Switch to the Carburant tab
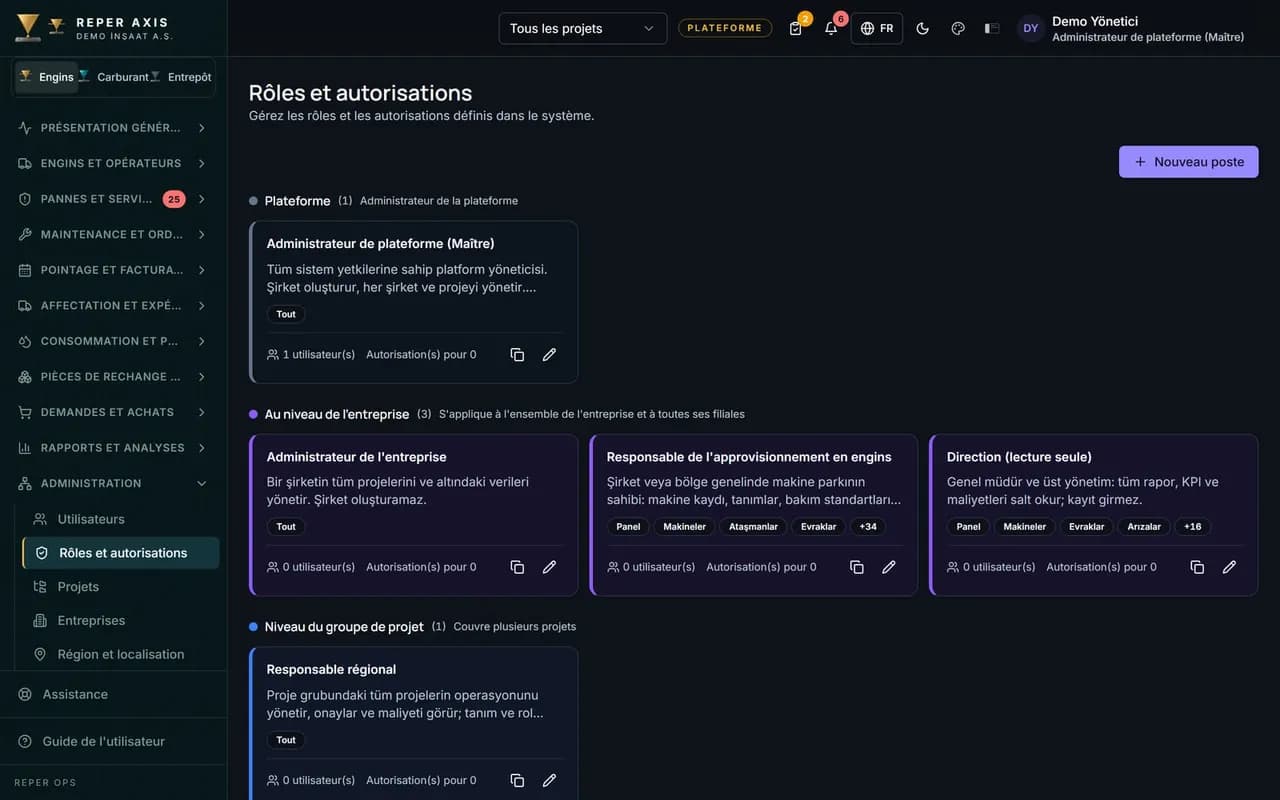This screenshot has width=1280, height=800. (x=114, y=77)
